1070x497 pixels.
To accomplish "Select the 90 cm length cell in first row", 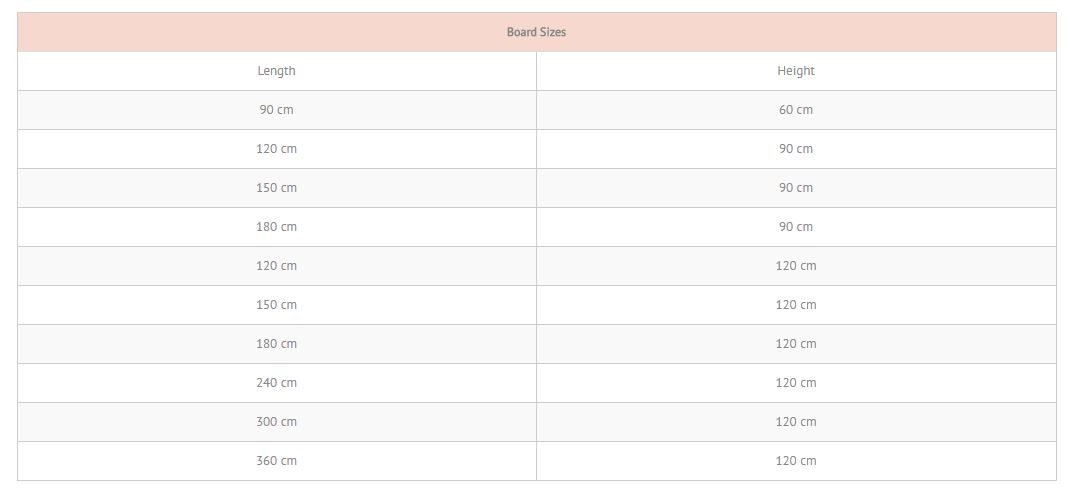I will coord(277,110).
